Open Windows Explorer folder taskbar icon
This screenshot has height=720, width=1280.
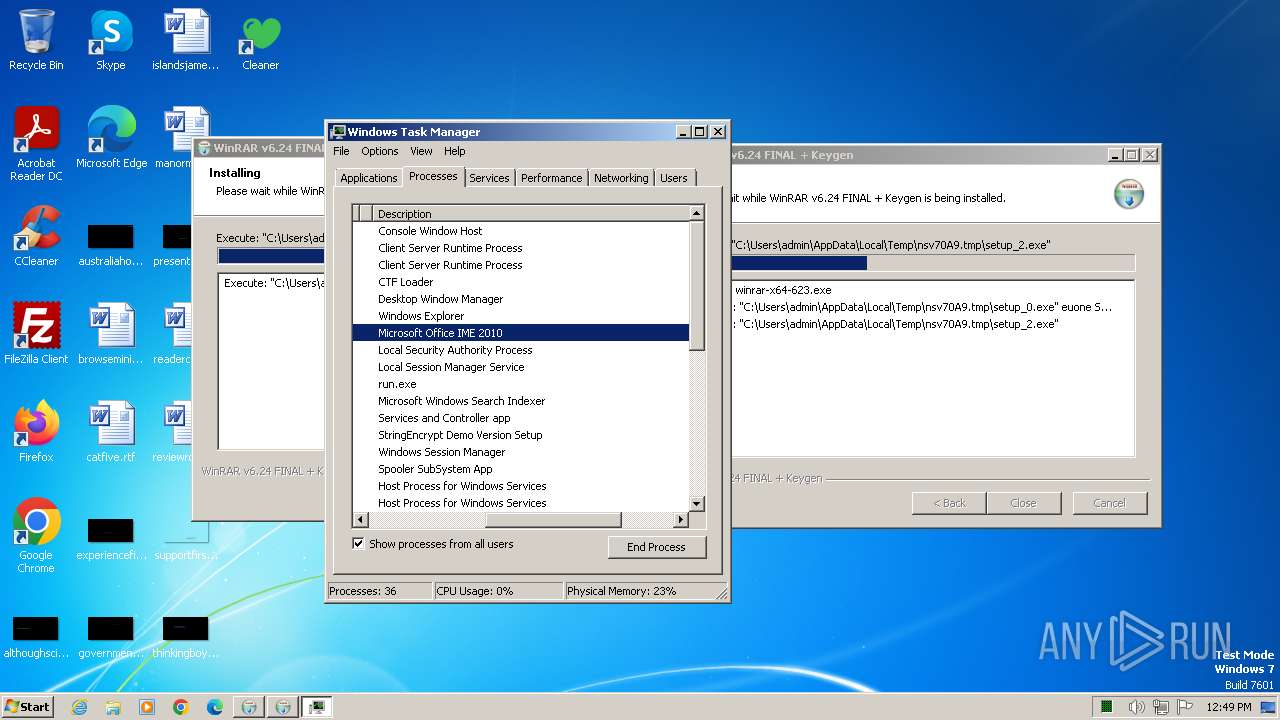point(113,707)
